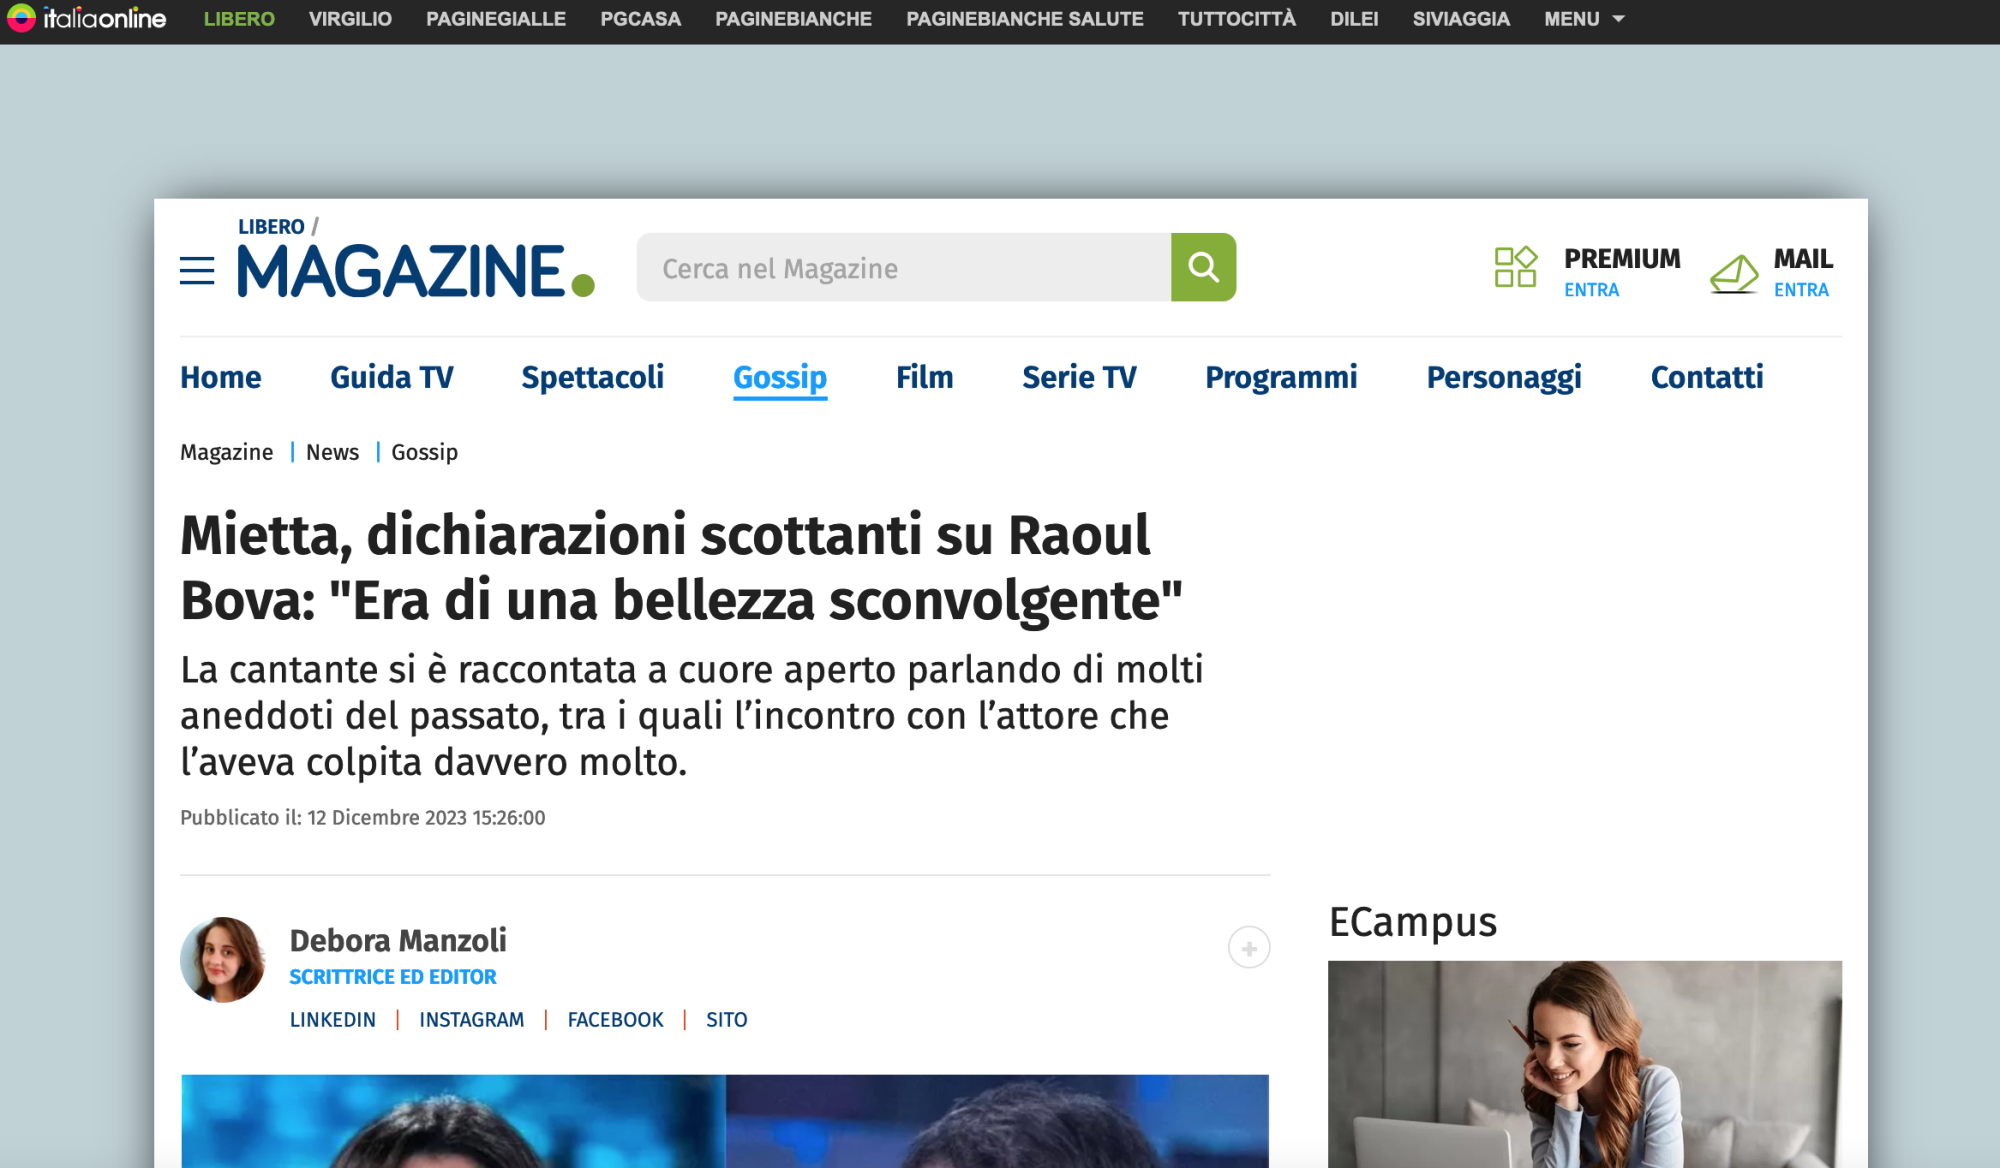Click the Premium grid icon
This screenshot has width=2000, height=1168.
click(x=1515, y=267)
